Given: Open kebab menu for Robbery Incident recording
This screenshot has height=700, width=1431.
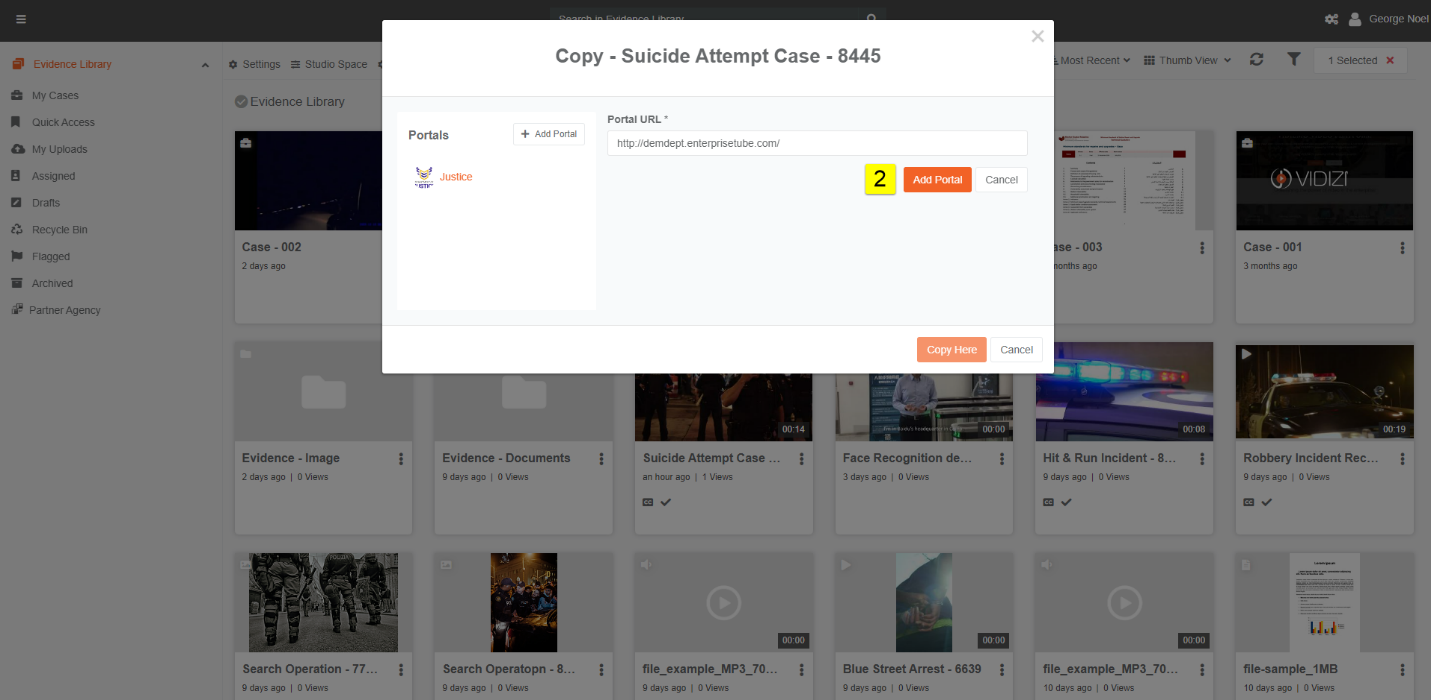Looking at the screenshot, I should click(1402, 459).
